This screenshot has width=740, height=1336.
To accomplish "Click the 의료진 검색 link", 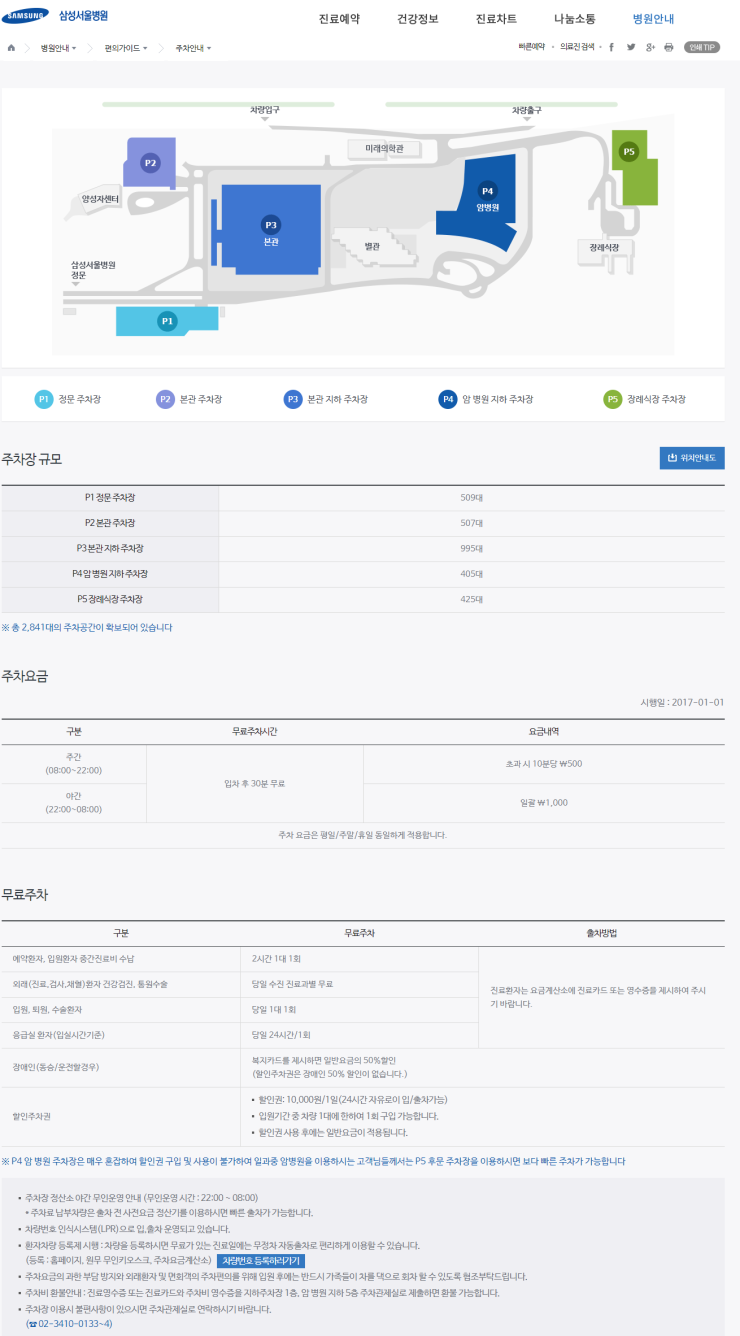I will pyautogui.click(x=577, y=47).
